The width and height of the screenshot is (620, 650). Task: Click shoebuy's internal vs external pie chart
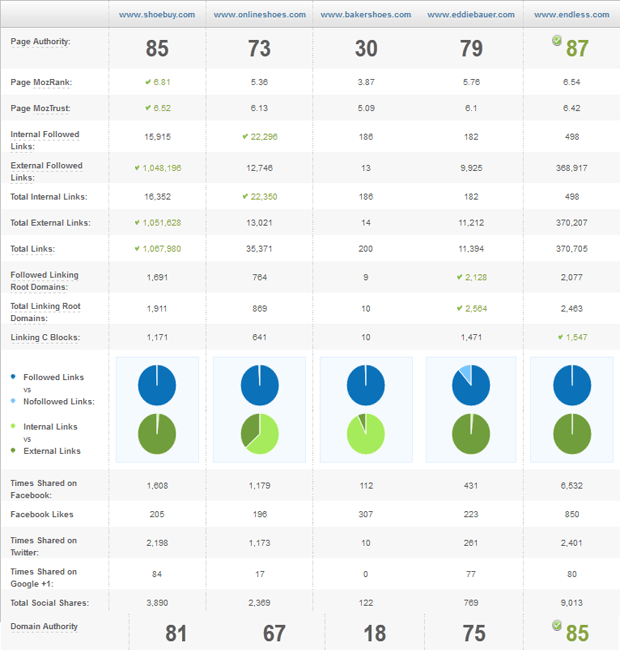click(157, 434)
